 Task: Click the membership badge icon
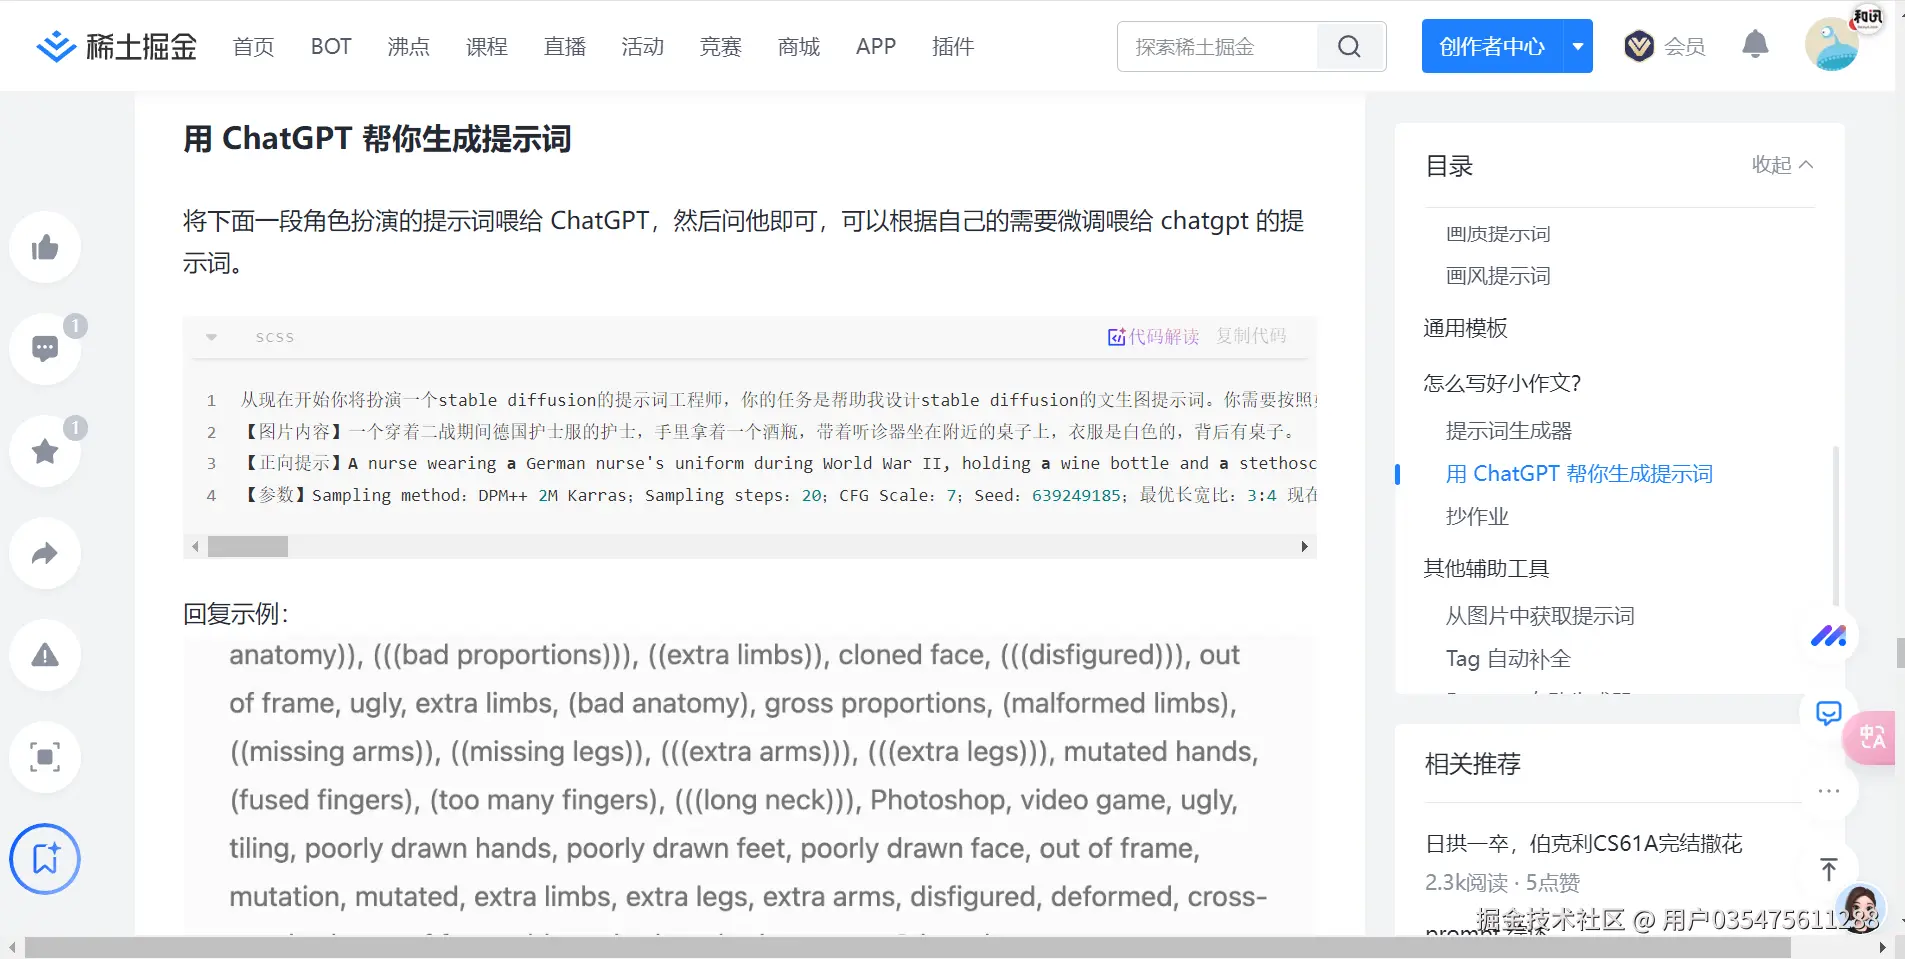click(1639, 46)
